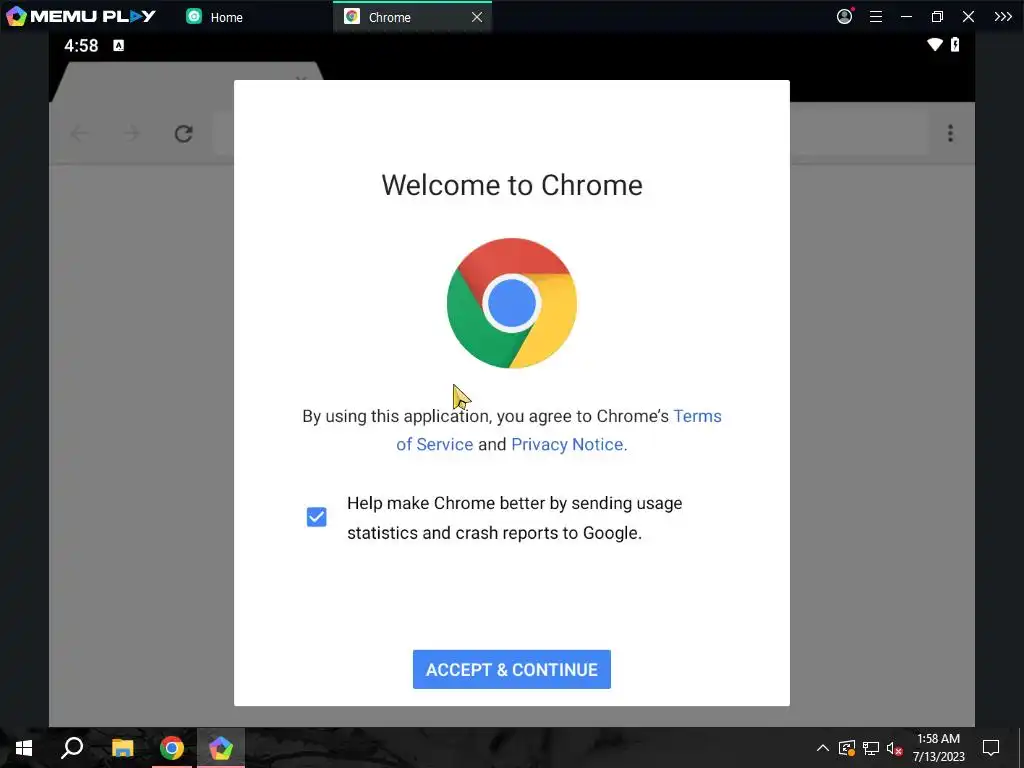This screenshot has width=1024, height=768.
Task: Click the Android Wi-Fi status icon
Action: (935, 44)
